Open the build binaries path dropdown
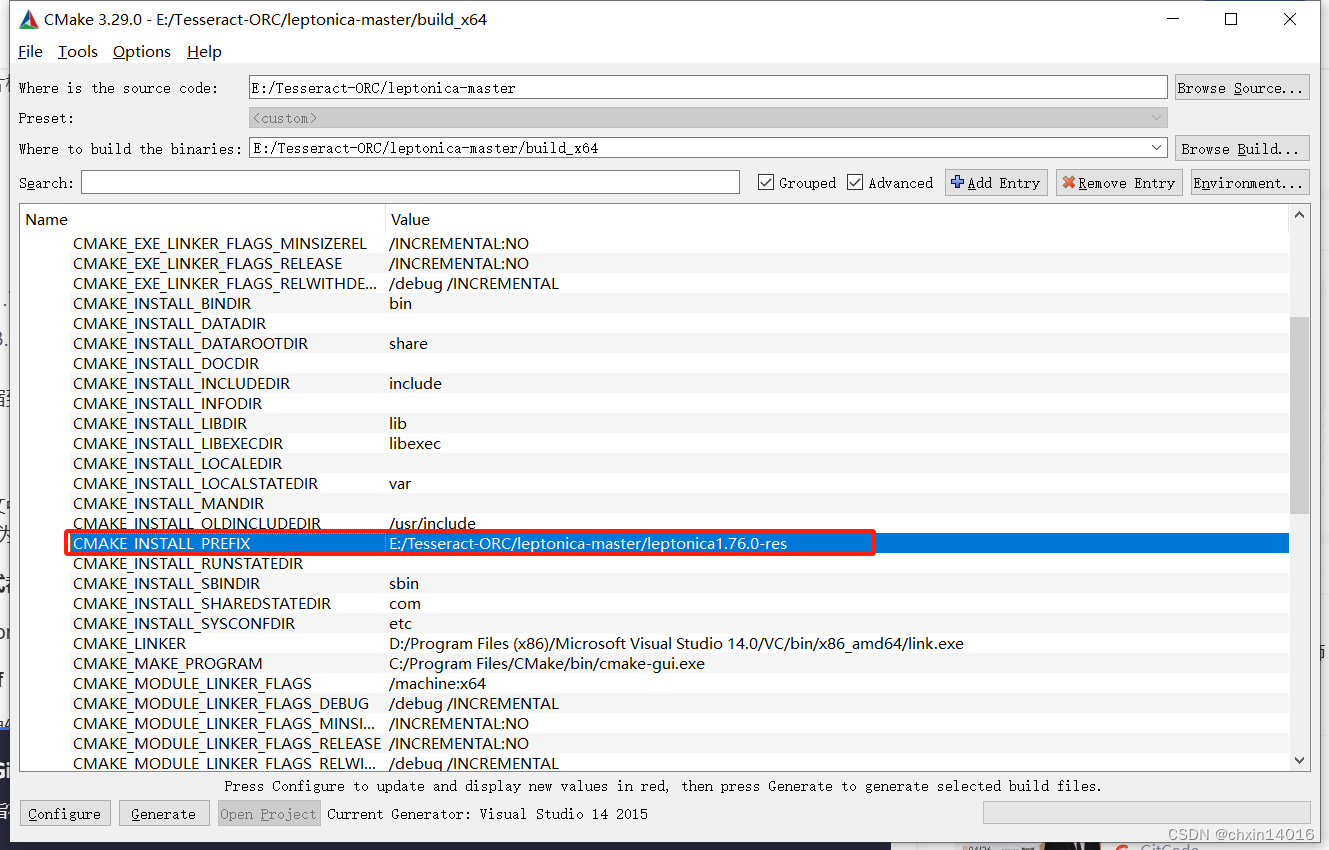Image resolution: width=1329 pixels, height=850 pixels. [1157, 148]
